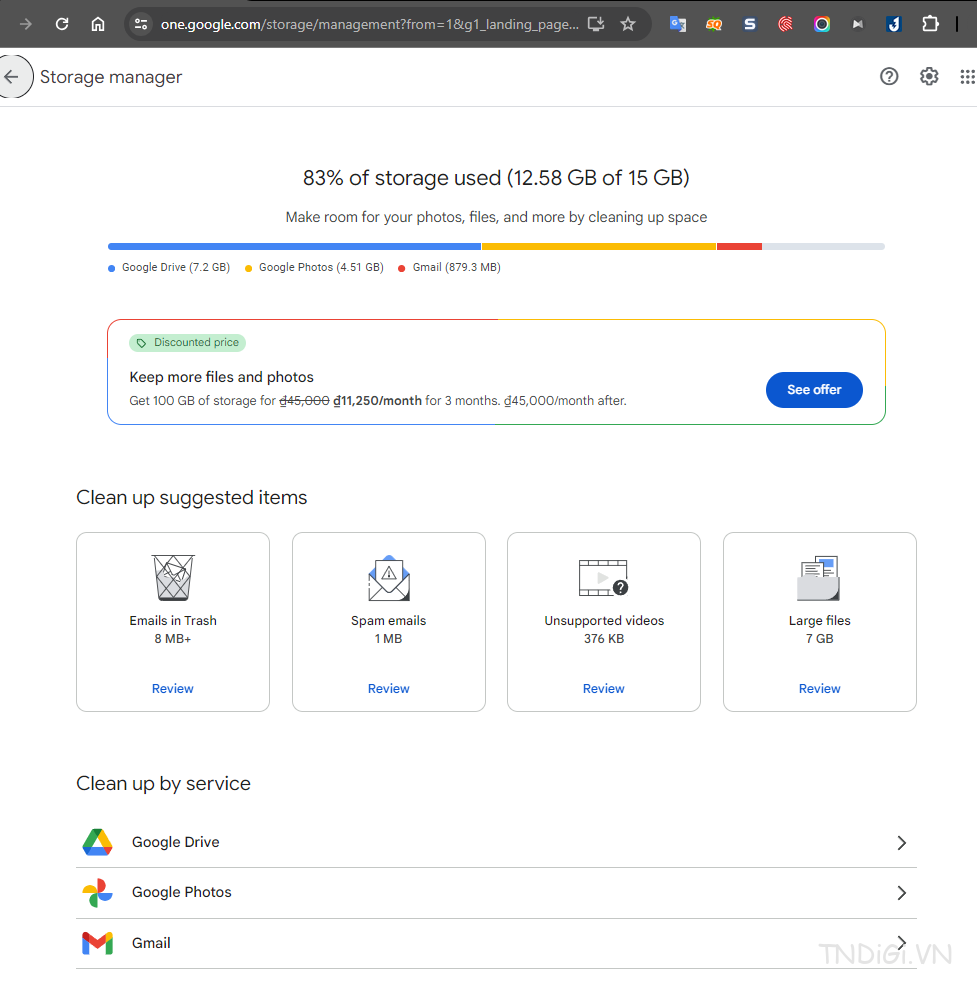Open the gray flag extension icon
977x989 pixels.
tap(857, 25)
